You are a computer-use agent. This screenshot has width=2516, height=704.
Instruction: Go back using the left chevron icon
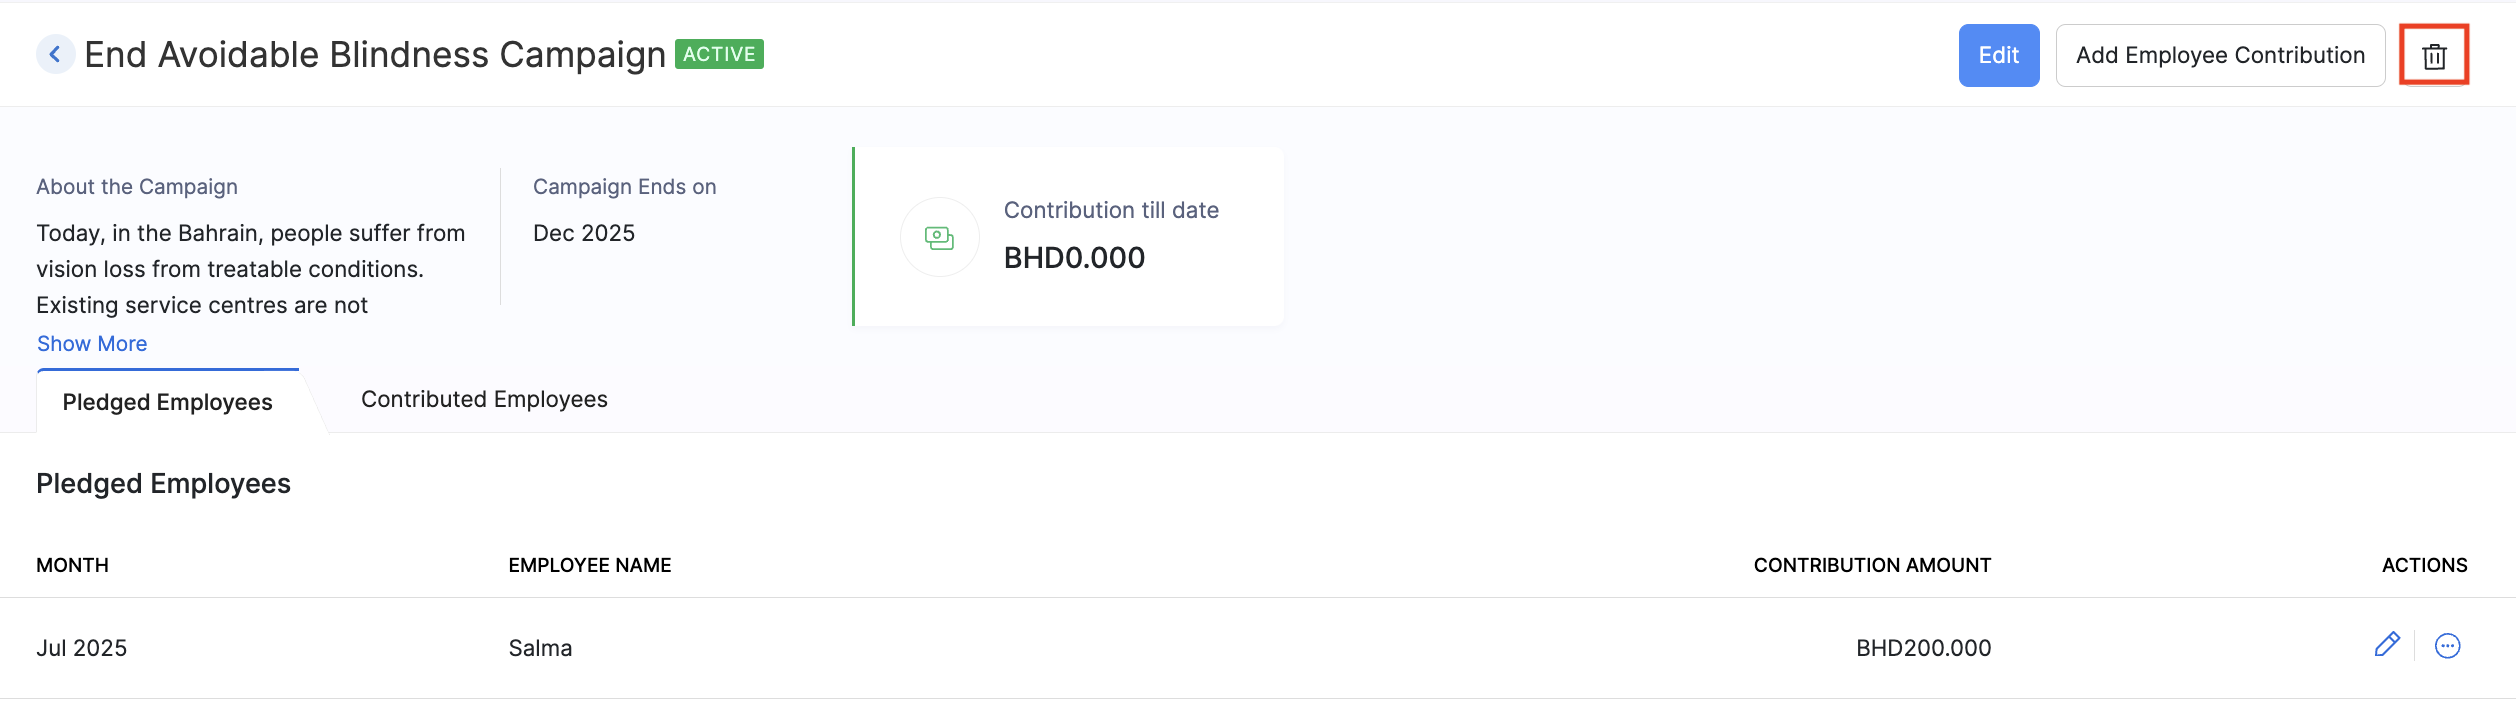56,54
